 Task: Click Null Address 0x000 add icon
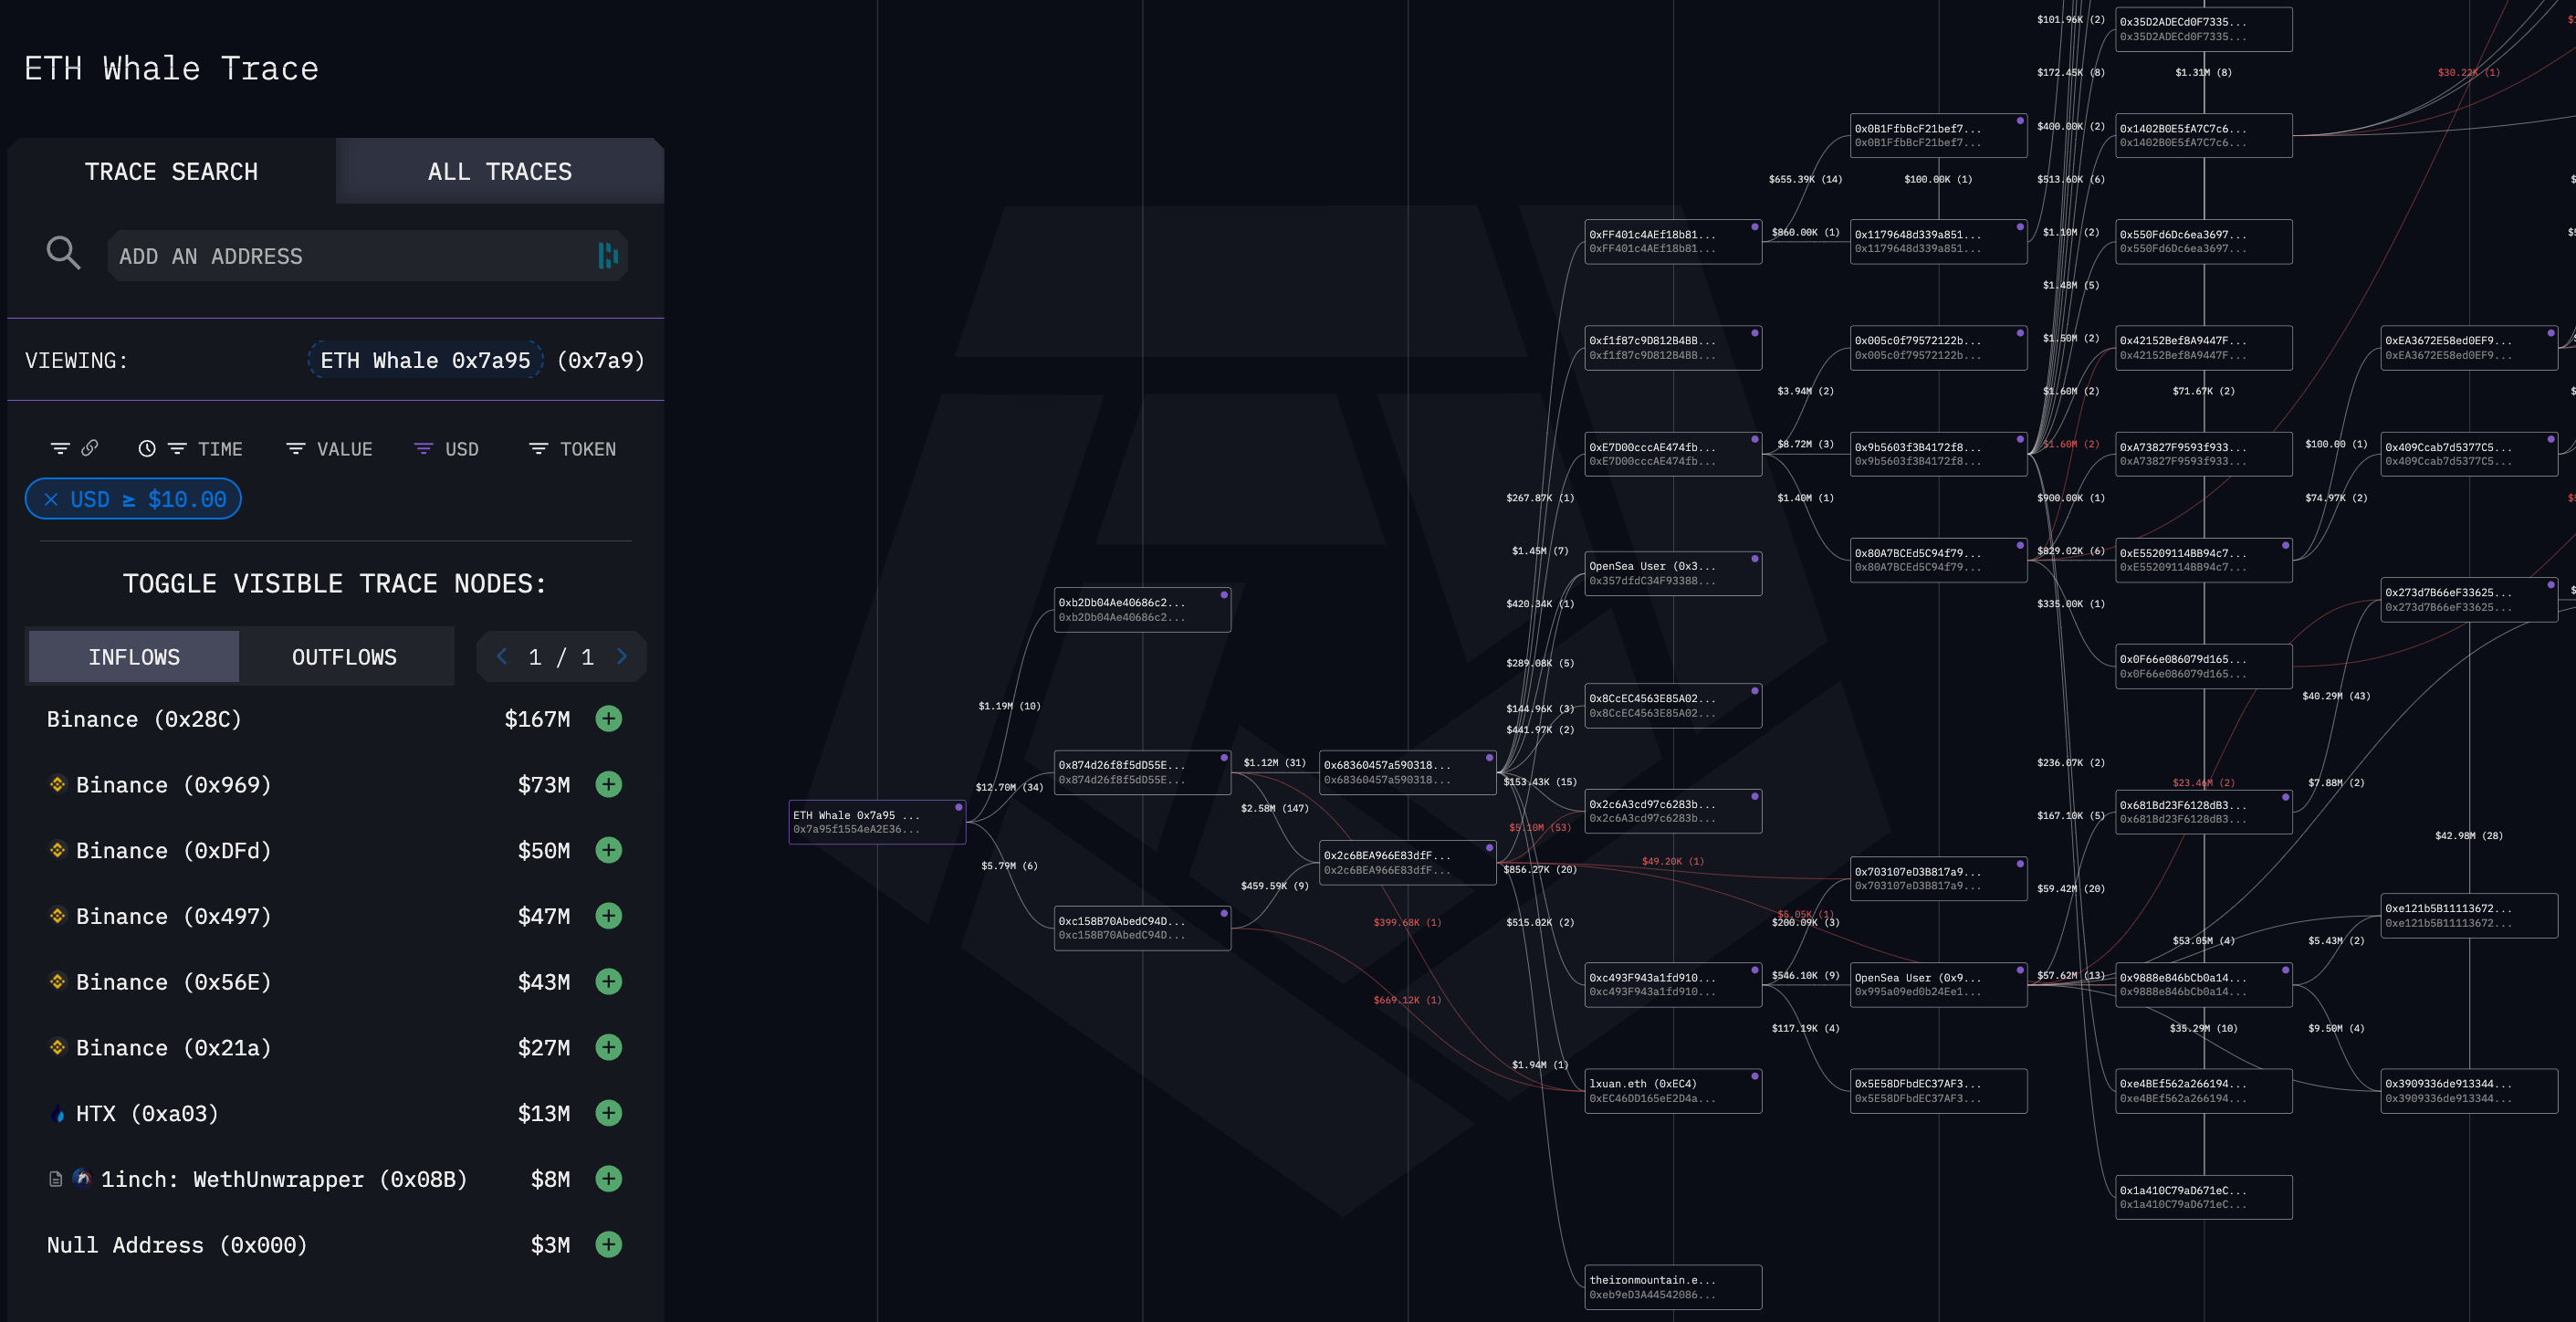[x=611, y=1244]
